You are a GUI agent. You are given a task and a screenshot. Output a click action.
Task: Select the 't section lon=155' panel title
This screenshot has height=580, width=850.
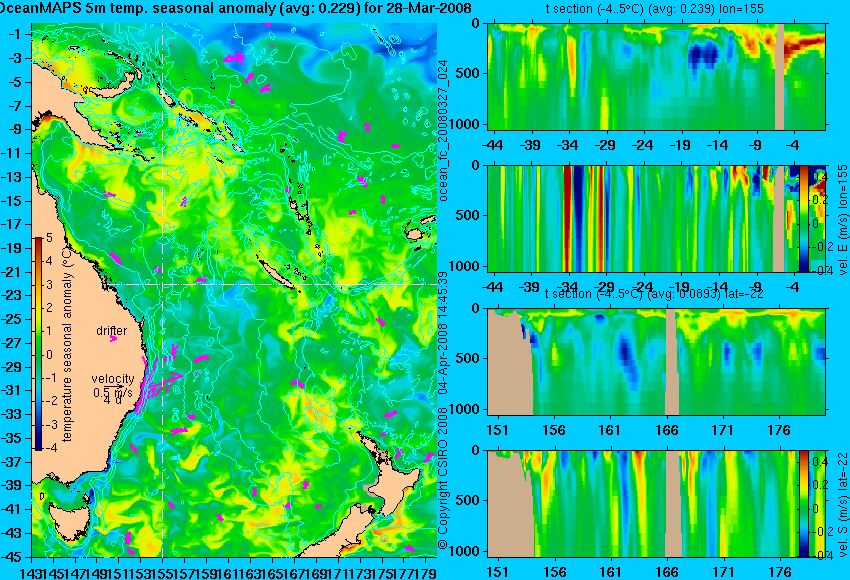point(654,9)
